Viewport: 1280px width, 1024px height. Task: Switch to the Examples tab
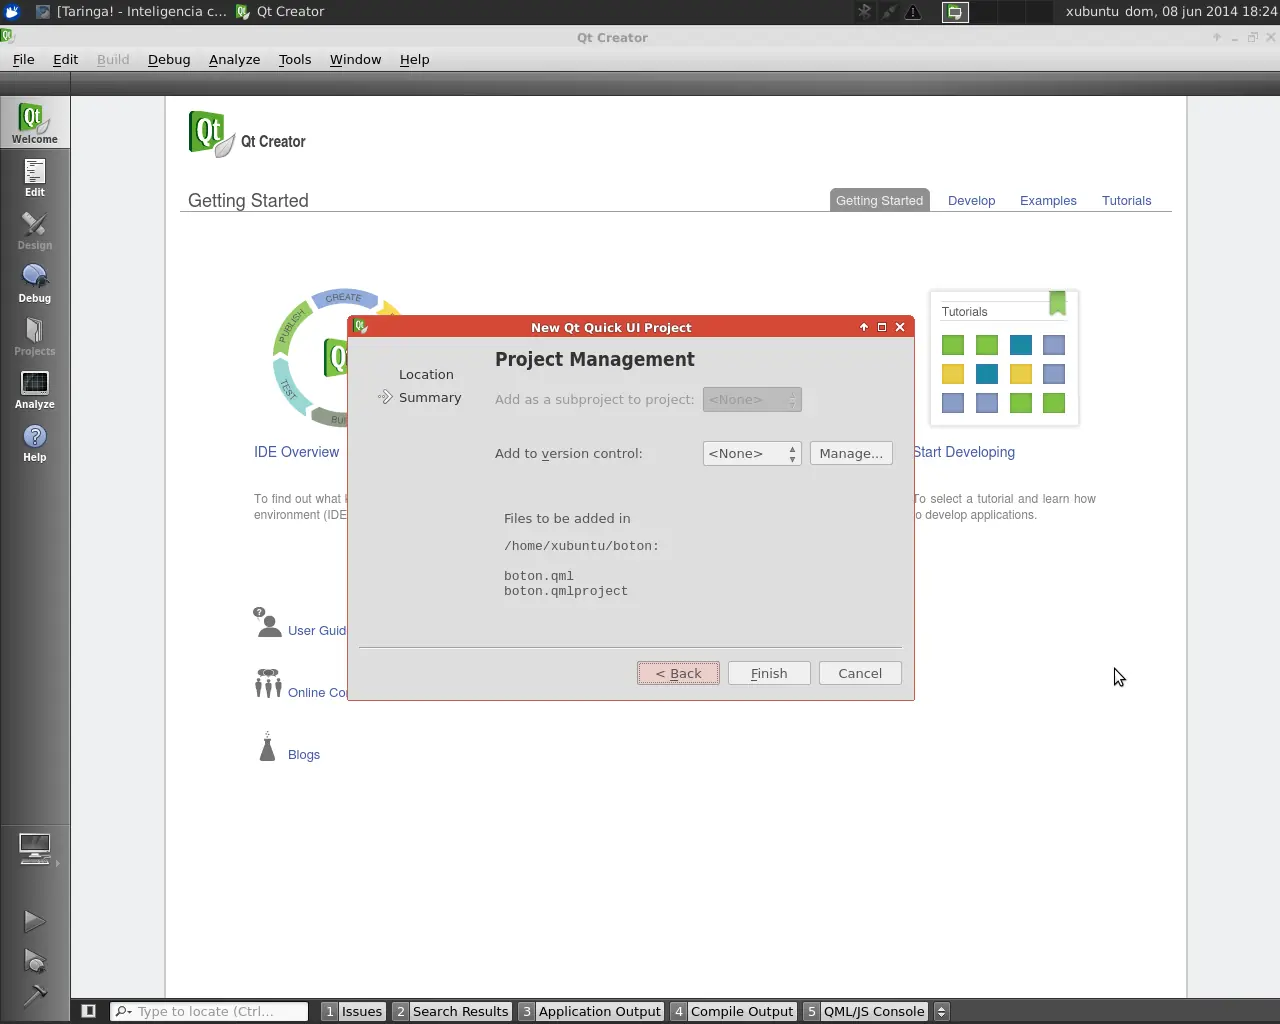point(1048,200)
